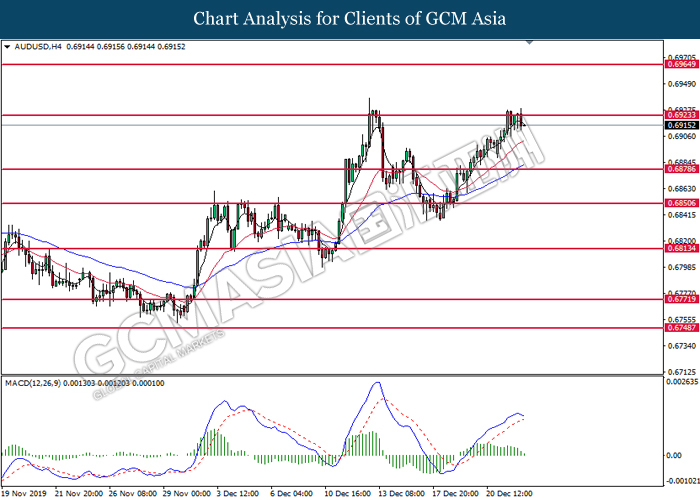The width and height of the screenshot is (700, 500).
Task: Click the 0.68415 price axis value
Action: click(x=682, y=215)
